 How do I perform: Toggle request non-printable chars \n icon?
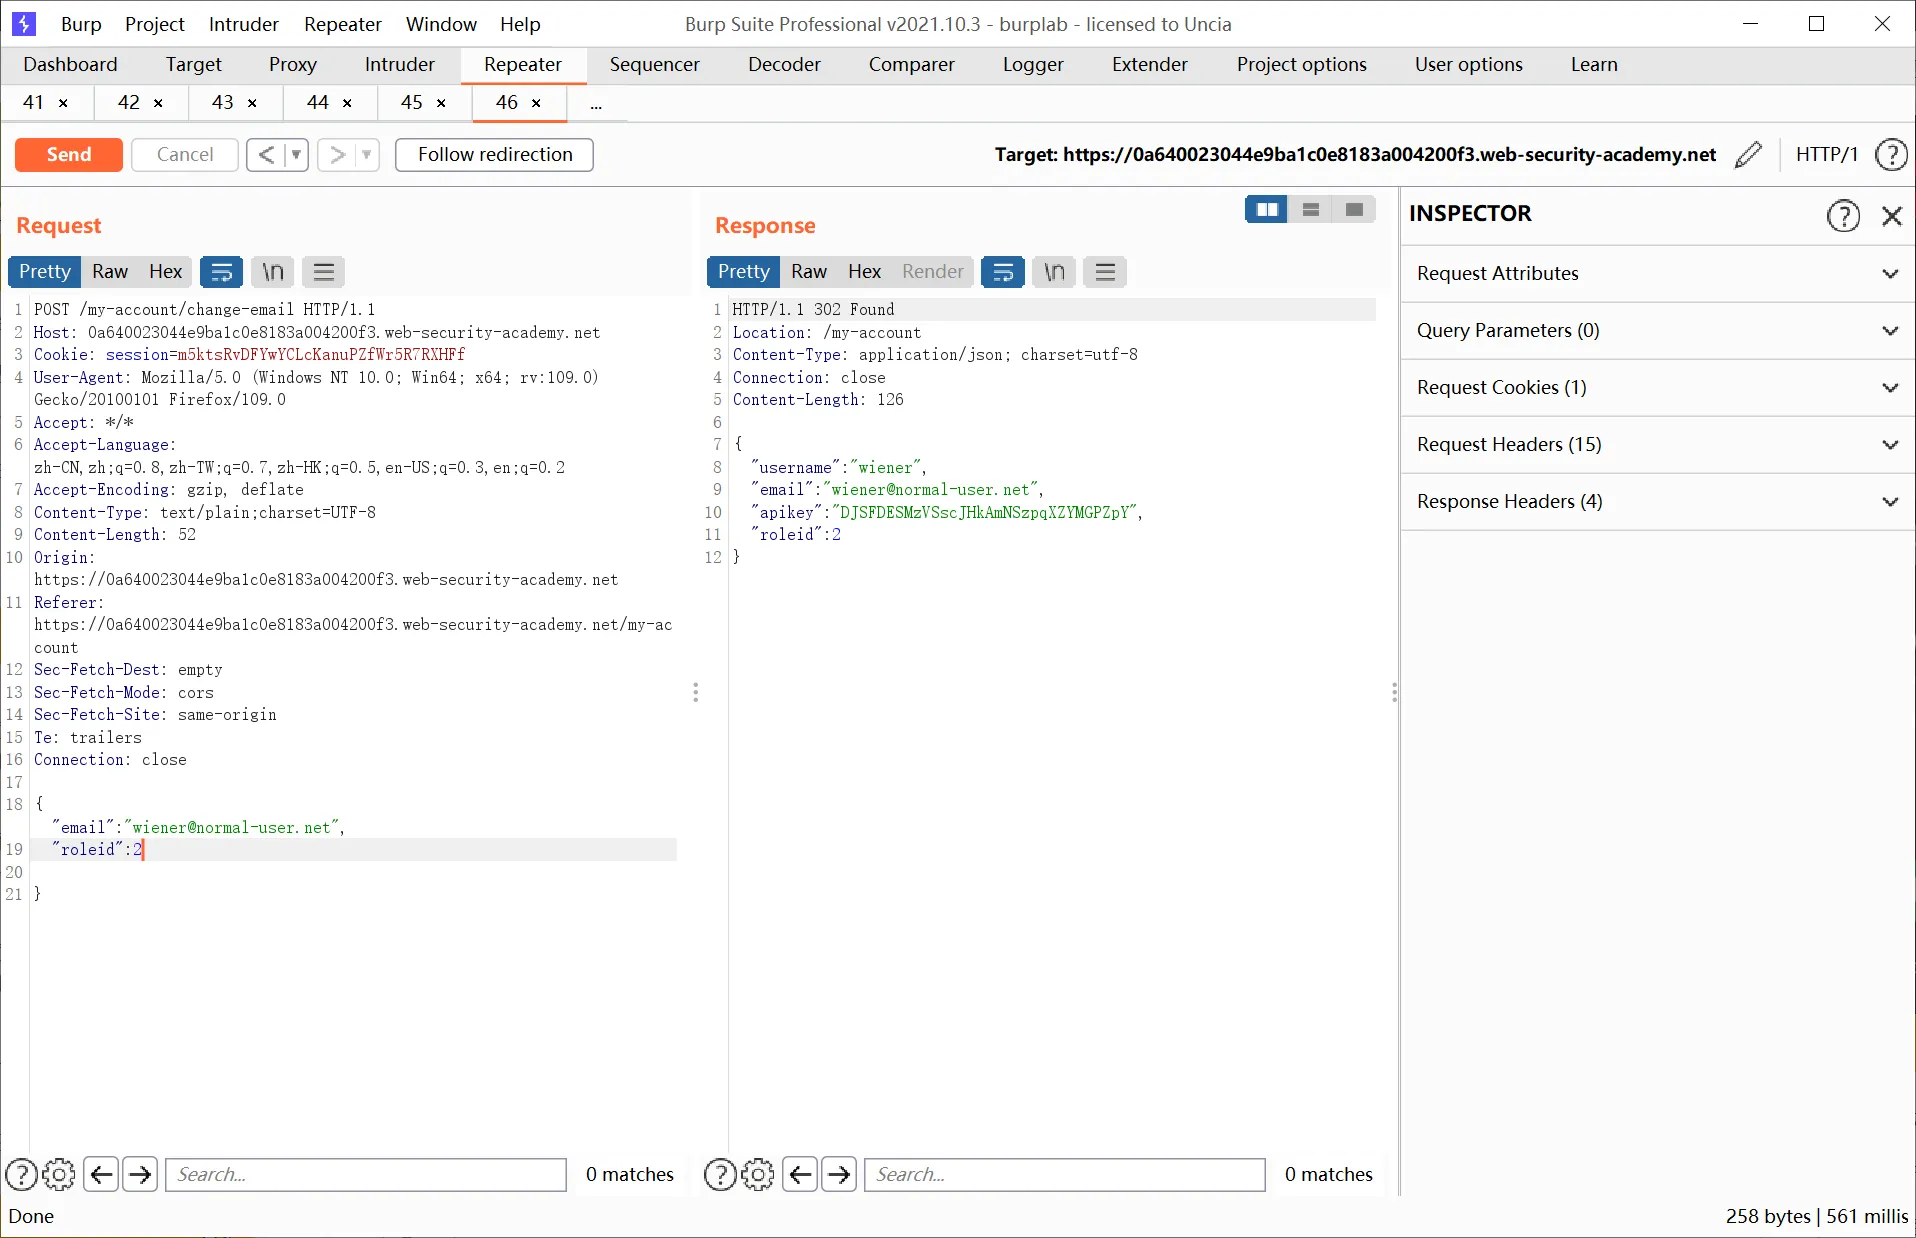point(273,272)
